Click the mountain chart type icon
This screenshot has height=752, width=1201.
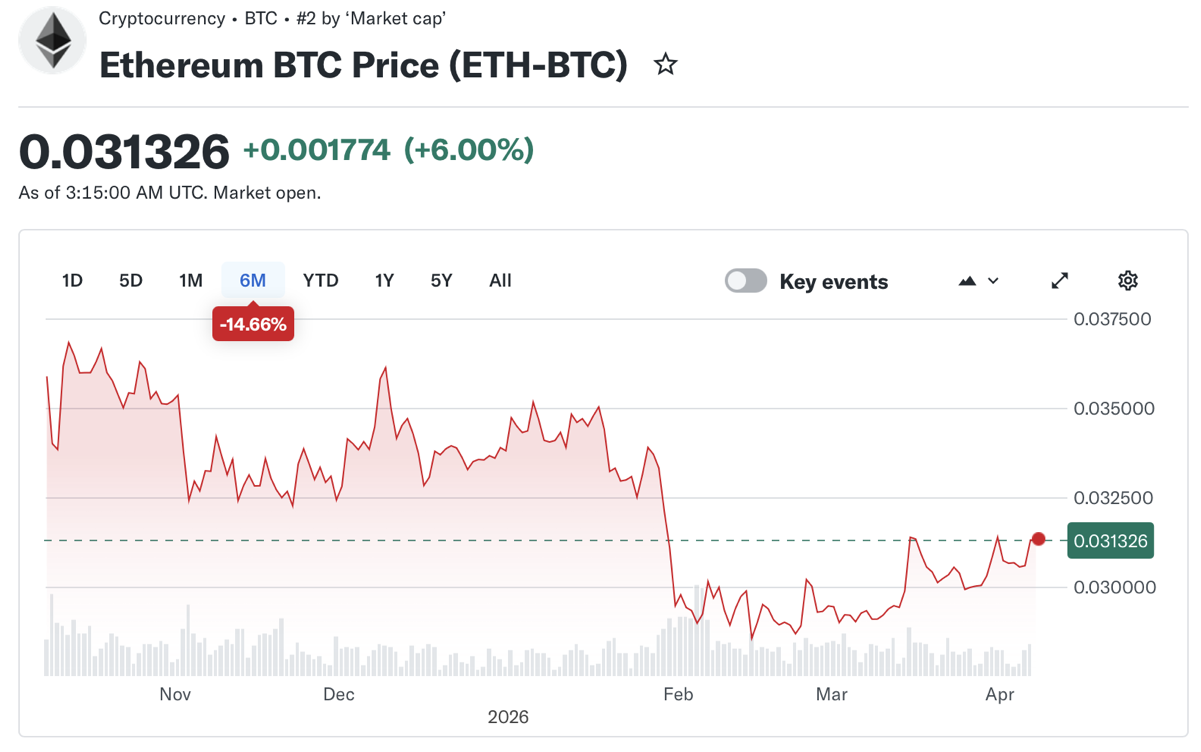[x=967, y=281]
